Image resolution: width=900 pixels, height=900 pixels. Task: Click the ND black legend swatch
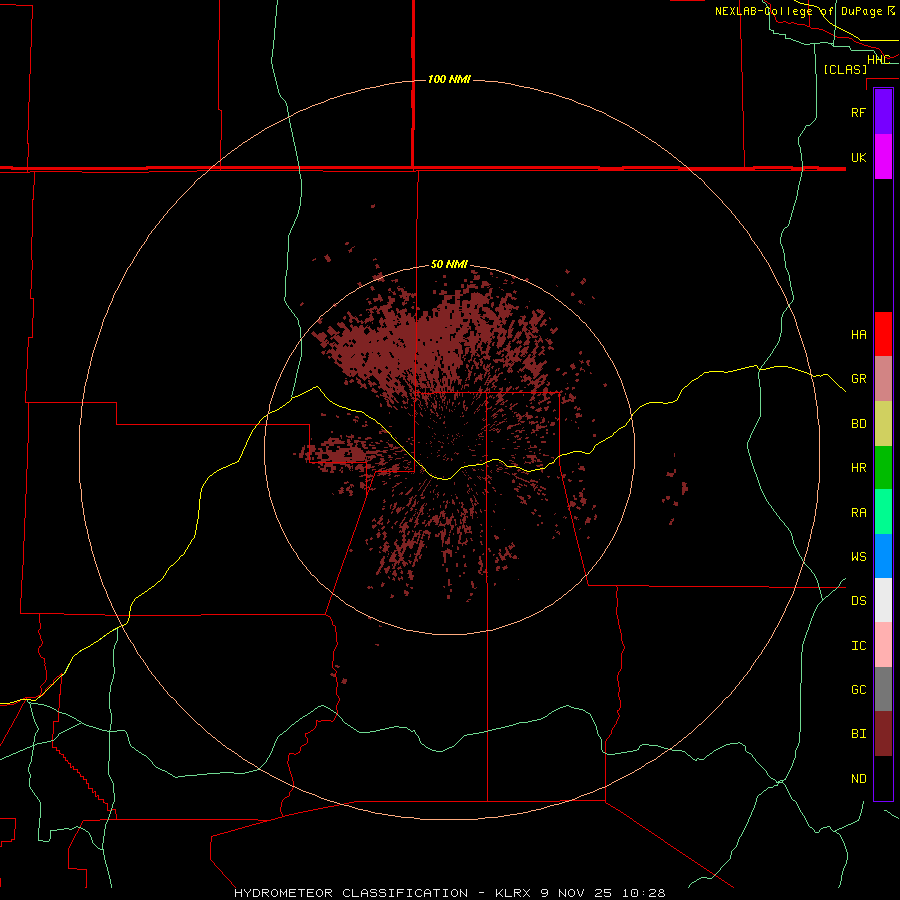click(883, 778)
